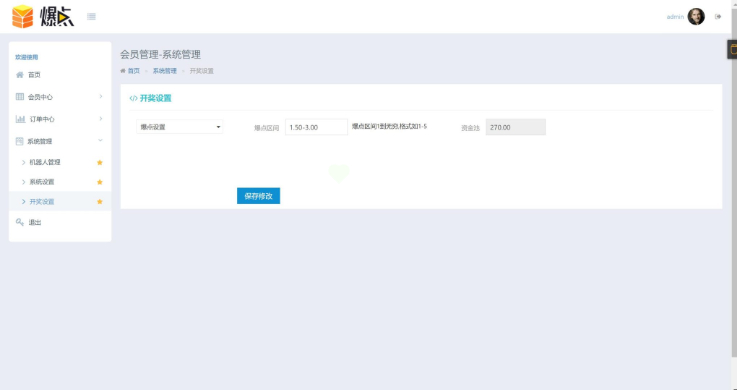
Task: Collapse the 系统管理 menu chevron
Action: click(x=100, y=140)
